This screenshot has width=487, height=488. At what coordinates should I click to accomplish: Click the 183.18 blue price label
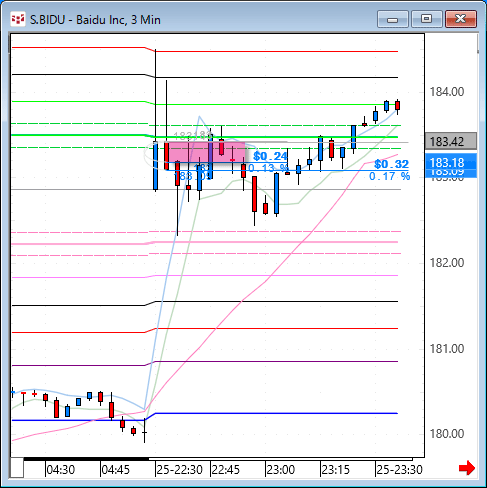pyautogui.click(x=451, y=162)
